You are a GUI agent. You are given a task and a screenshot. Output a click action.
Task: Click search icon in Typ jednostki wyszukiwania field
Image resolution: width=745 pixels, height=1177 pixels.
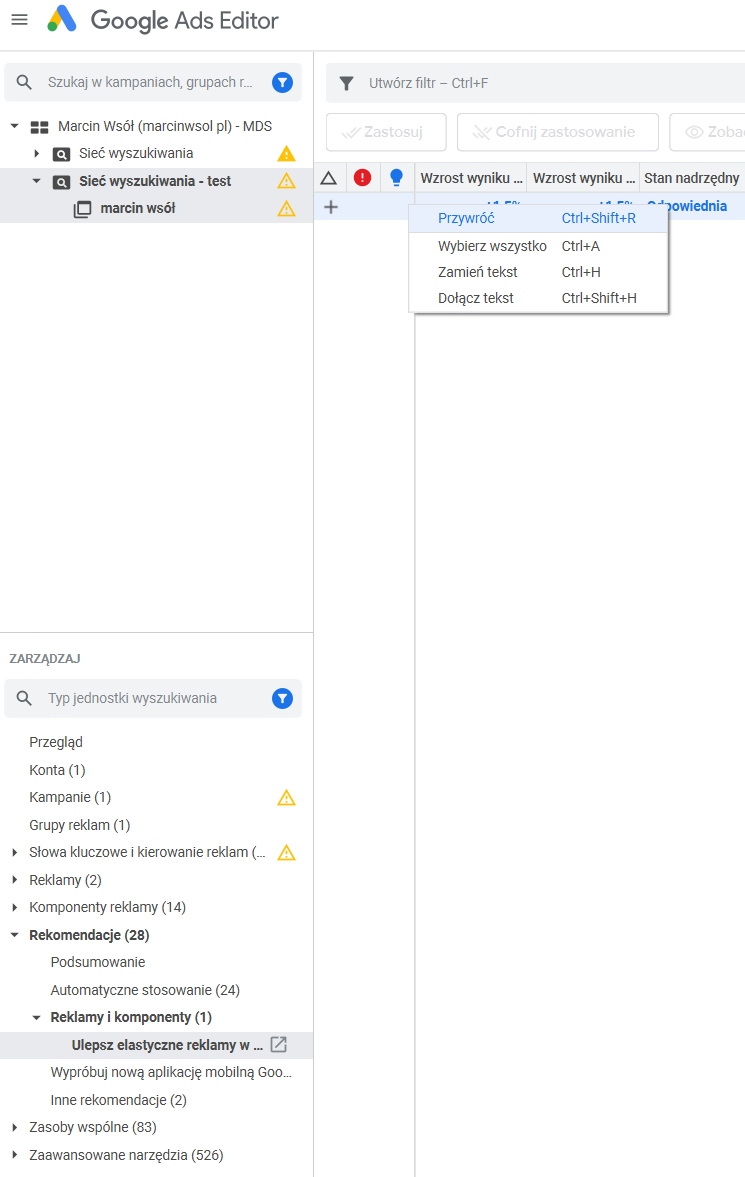(24, 698)
